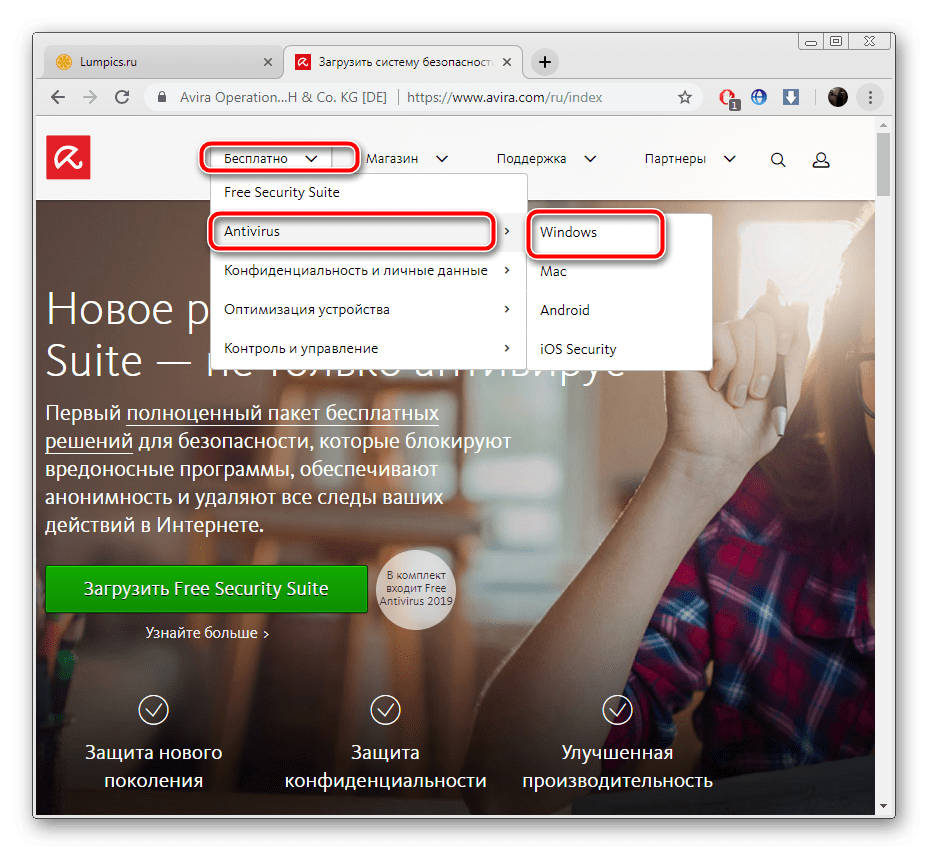Click the browser profile avatar icon

click(838, 98)
